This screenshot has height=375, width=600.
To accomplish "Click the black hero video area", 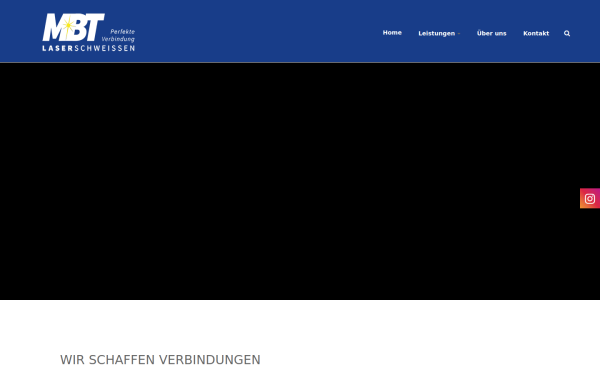I will click(300, 181).
